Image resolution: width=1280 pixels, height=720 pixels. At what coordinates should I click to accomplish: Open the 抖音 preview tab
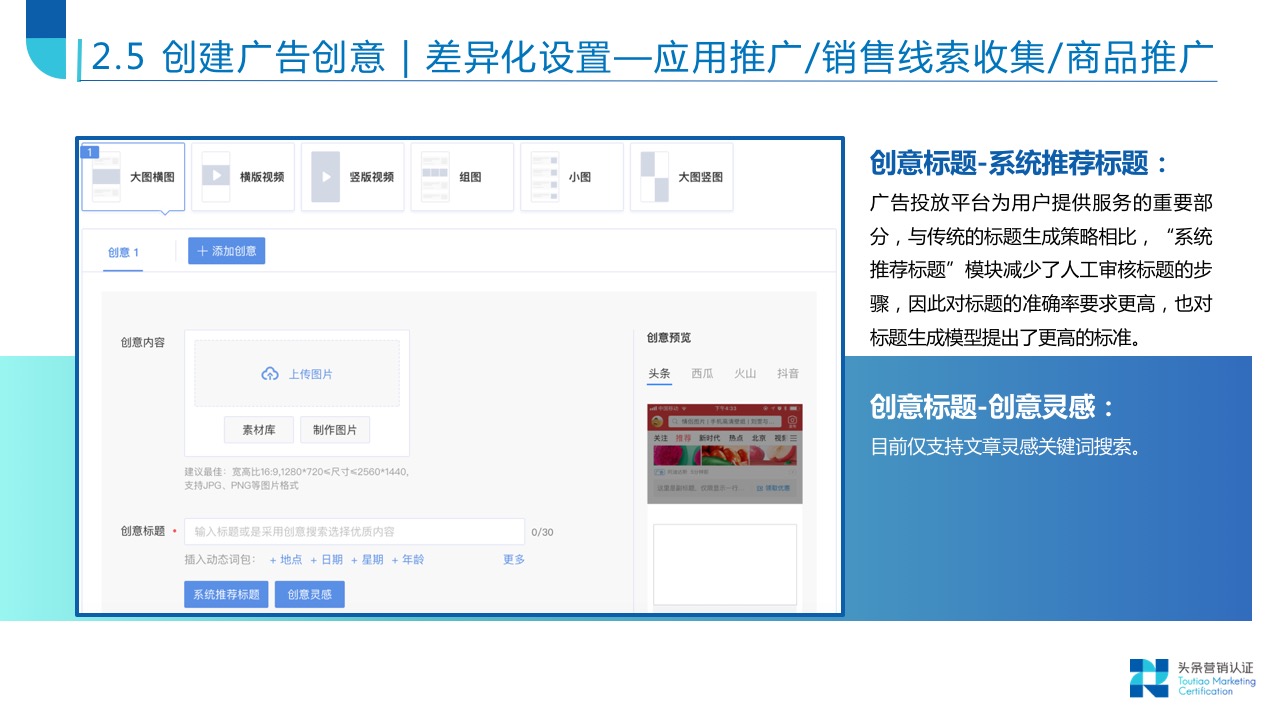[x=788, y=374]
